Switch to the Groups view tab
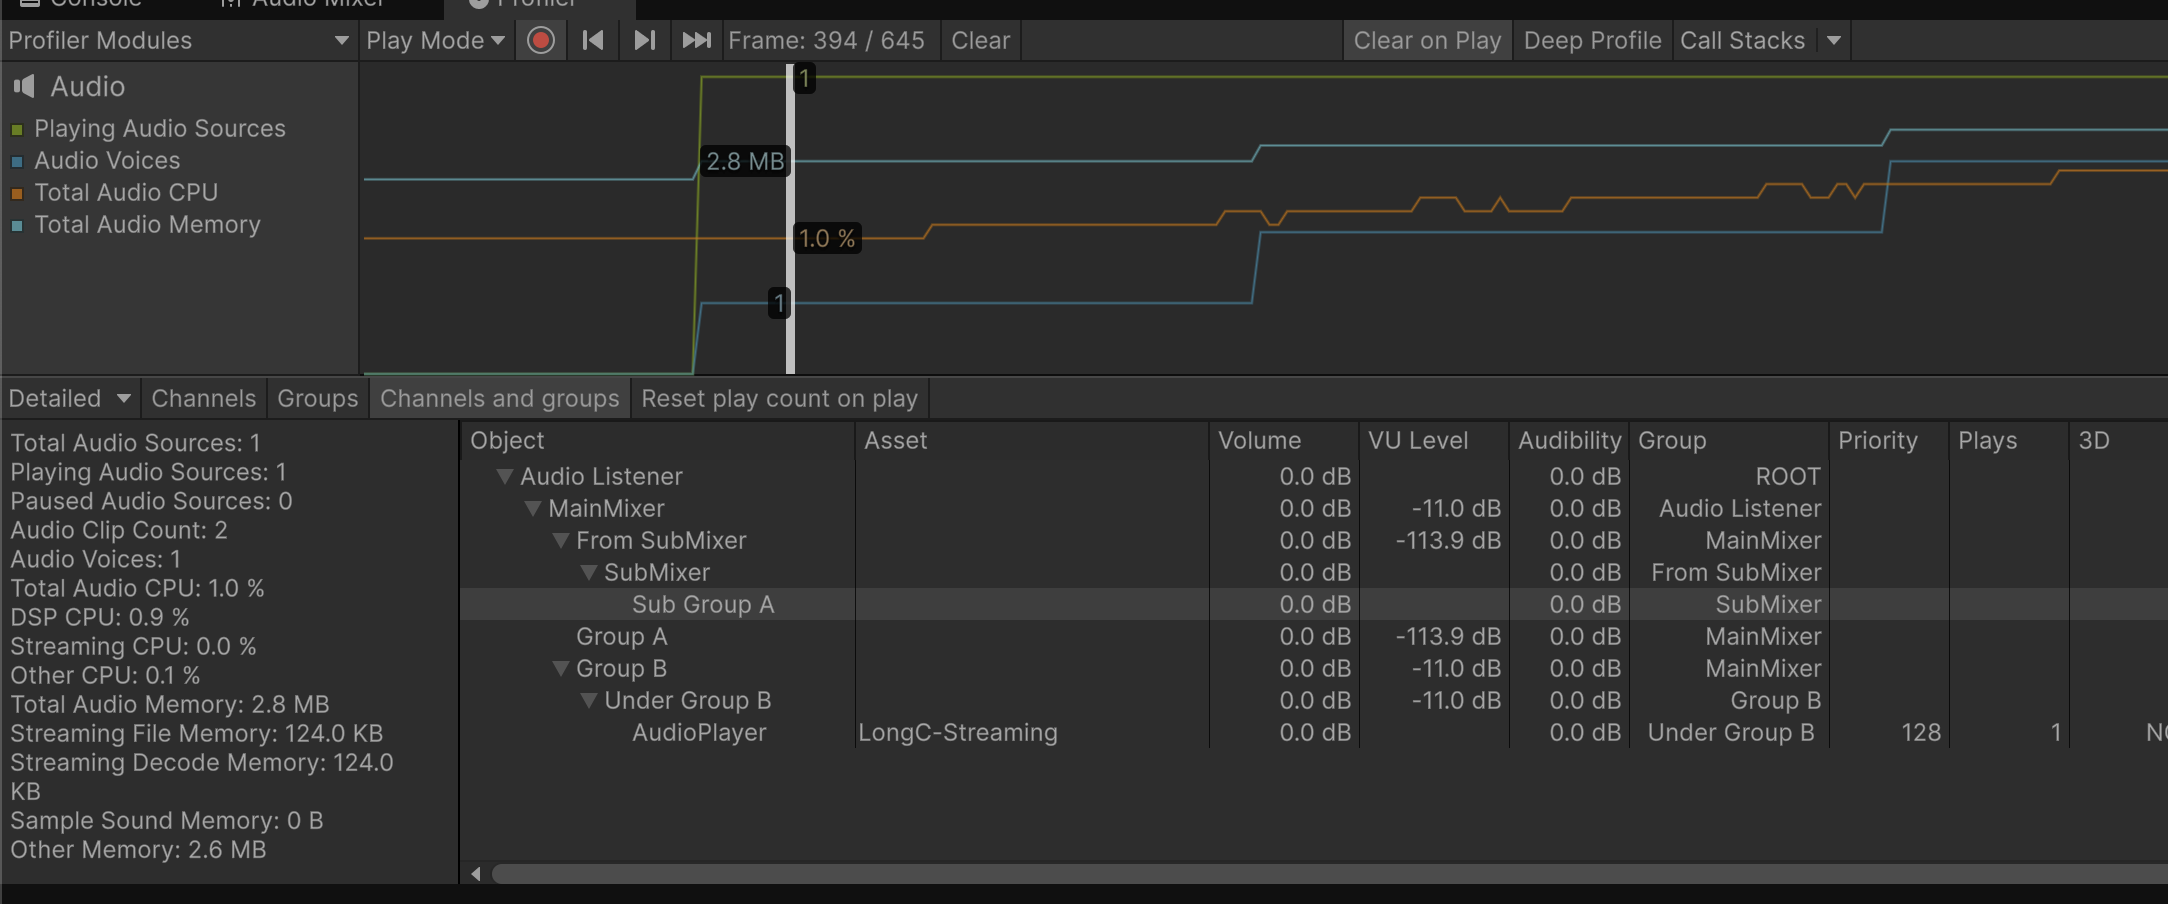The height and width of the screenshot is (904, 2168). (x=317, y=399)
